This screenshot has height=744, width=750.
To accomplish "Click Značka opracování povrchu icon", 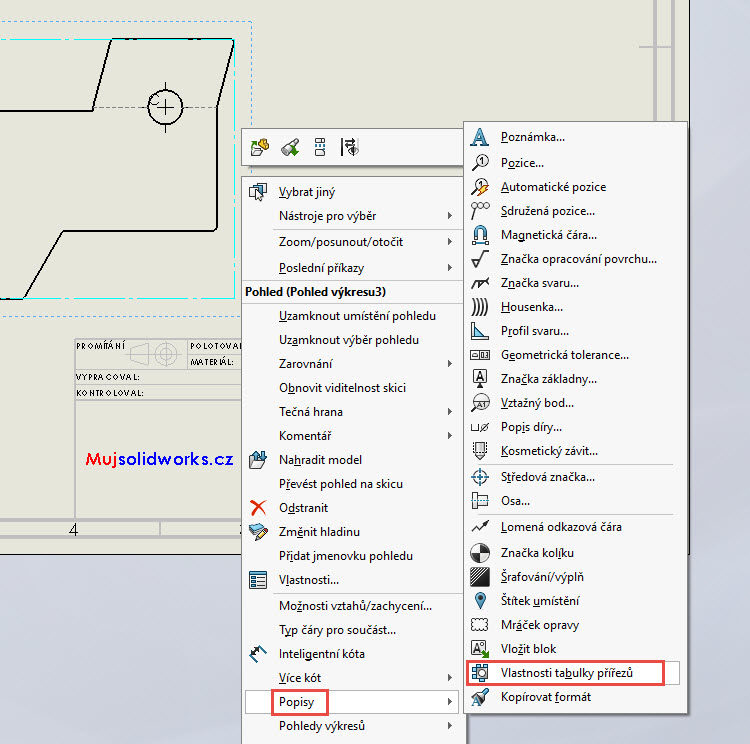I will tap(480, 259).
